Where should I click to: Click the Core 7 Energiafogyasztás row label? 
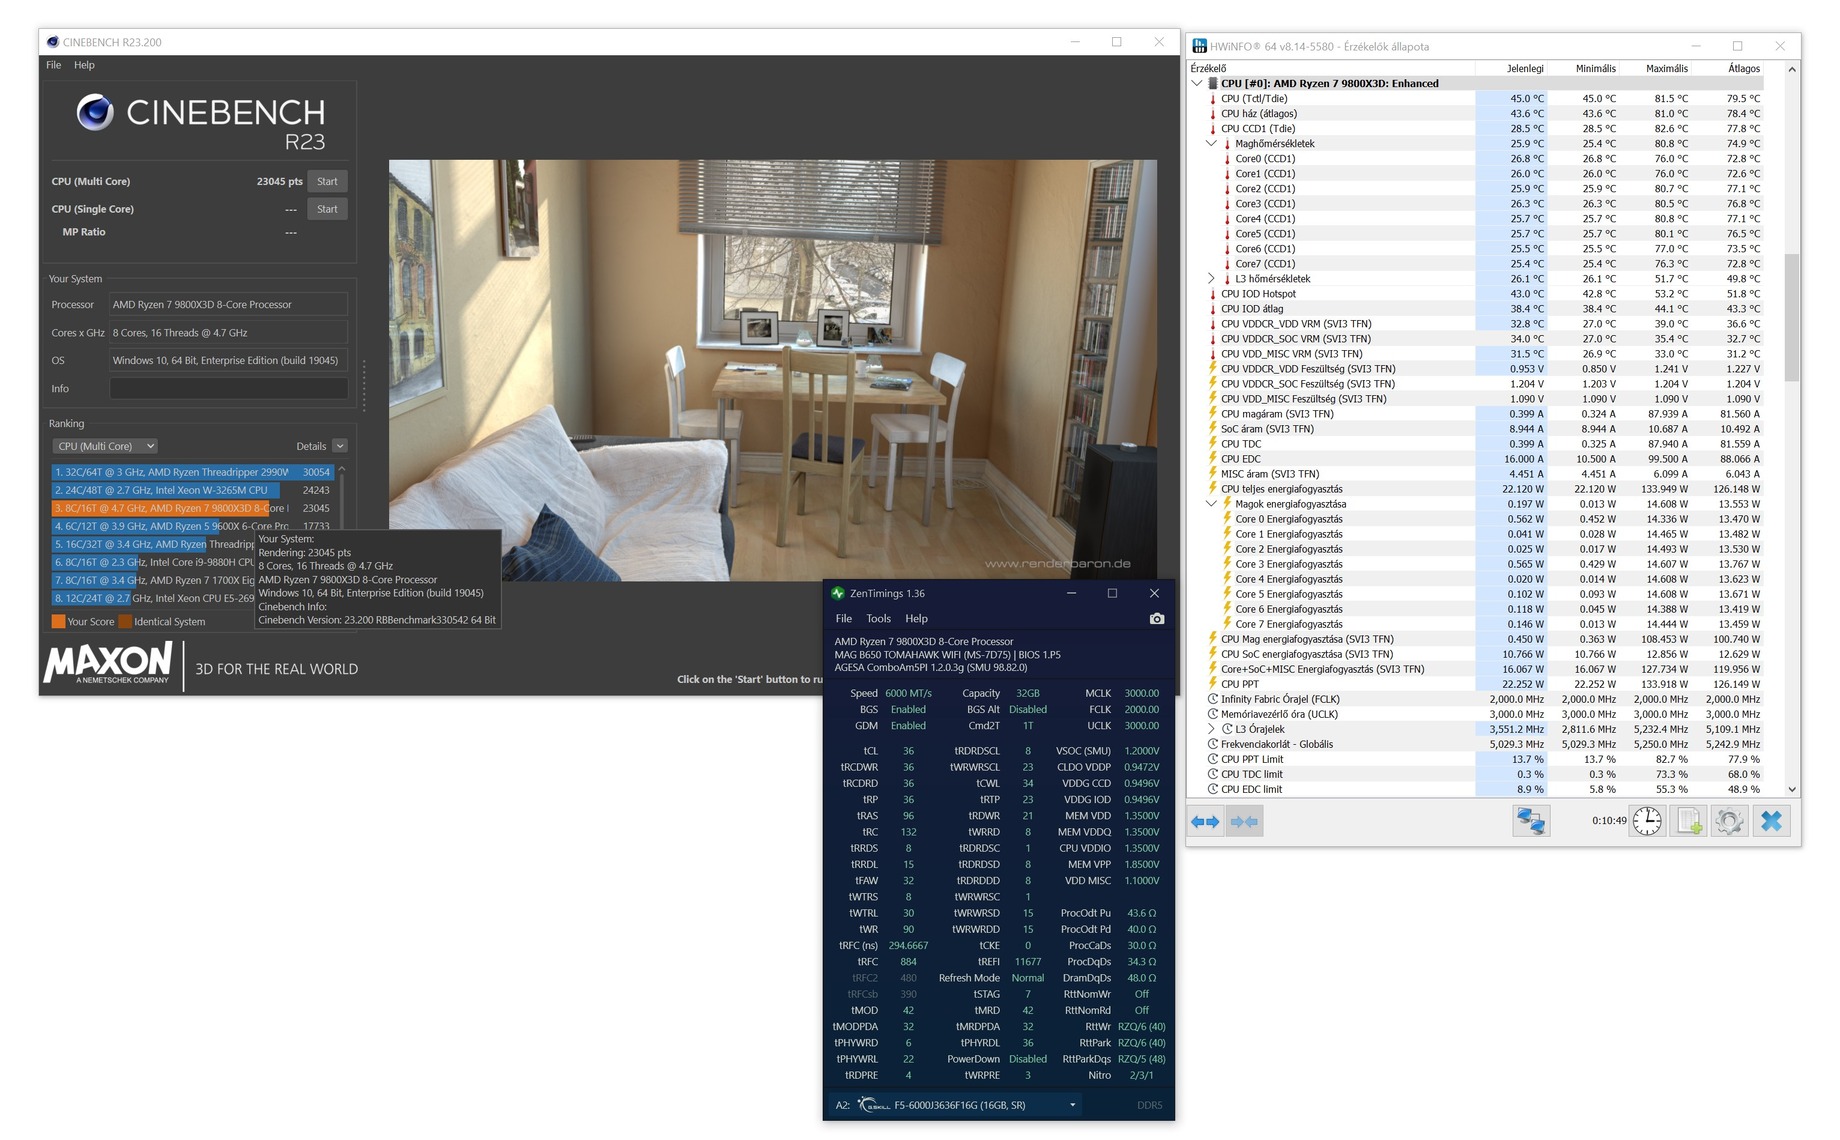(1288, 624)
